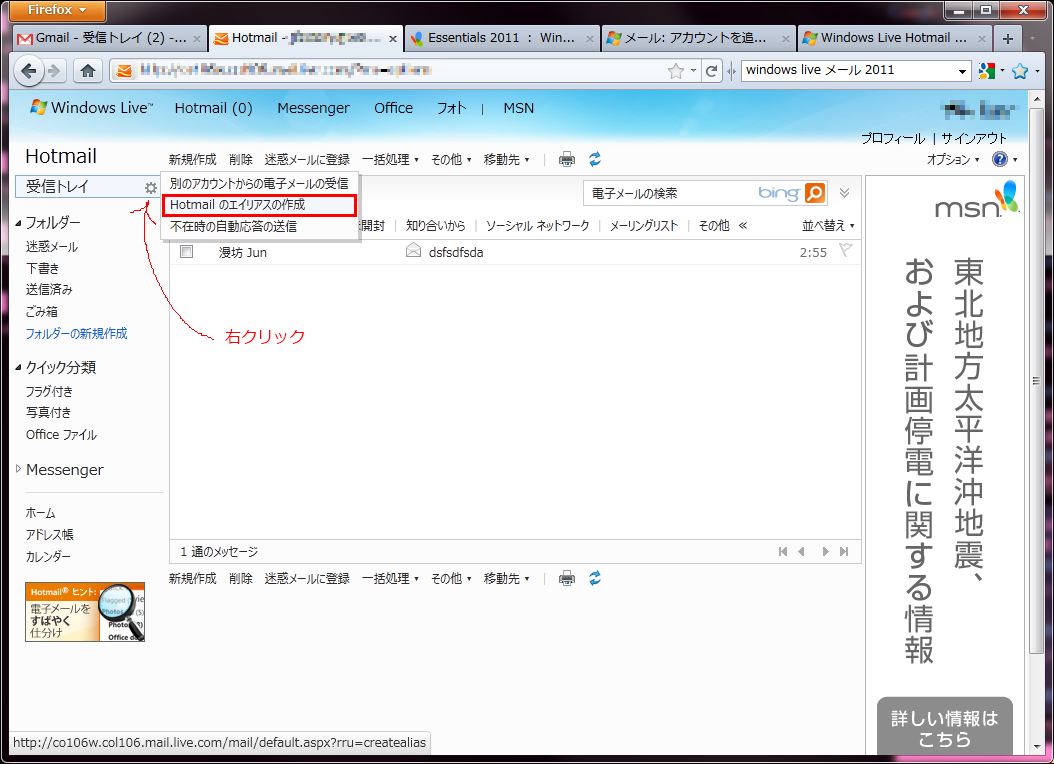Open Messenger in header navigation
This screenshot has width=1054, height=764.
click(313, 108)
